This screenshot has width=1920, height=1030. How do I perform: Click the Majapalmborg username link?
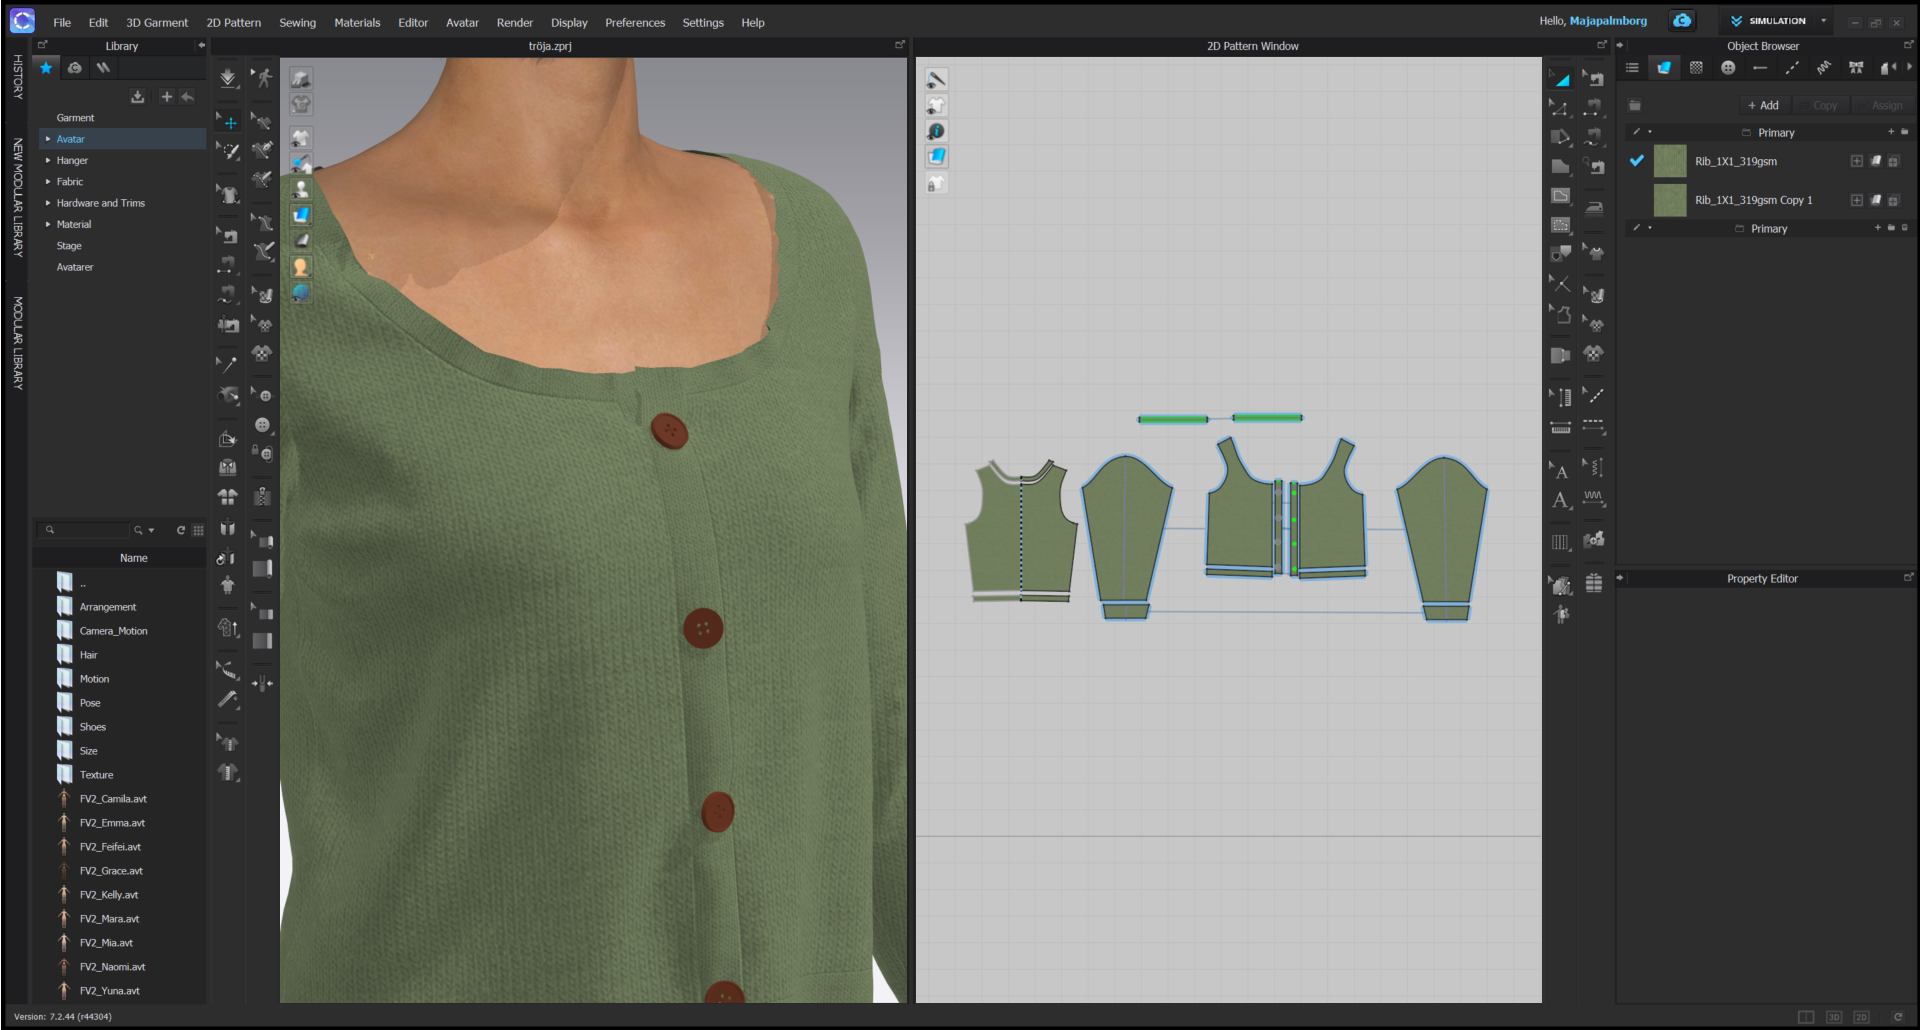click(1608, 21)
